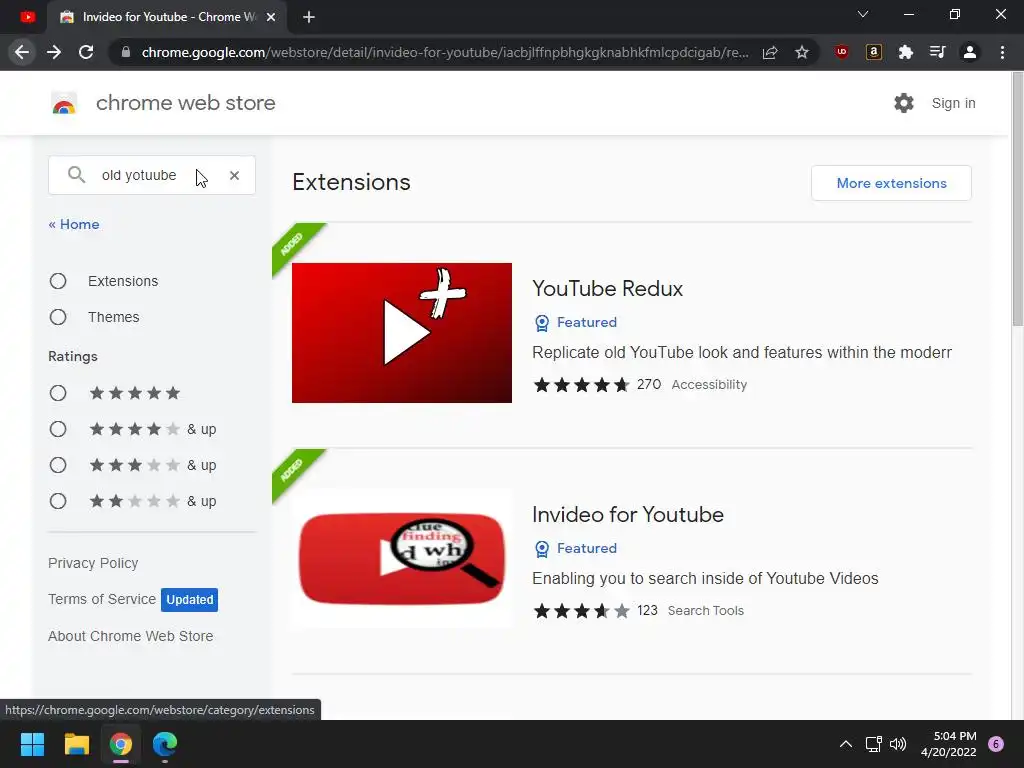The width and height of the screenshot is (1024, 768).
Task: Open a new tab with plus button
Action: 309,17
